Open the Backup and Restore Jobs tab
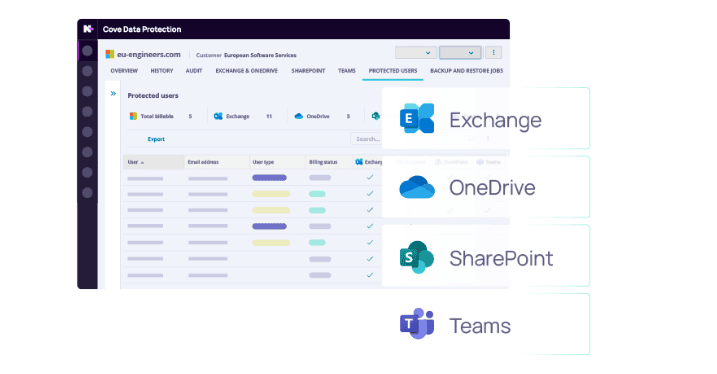Image resolution: width=717 pixels, height=374 pixels. pyautogui.click(x=466, y=71)
